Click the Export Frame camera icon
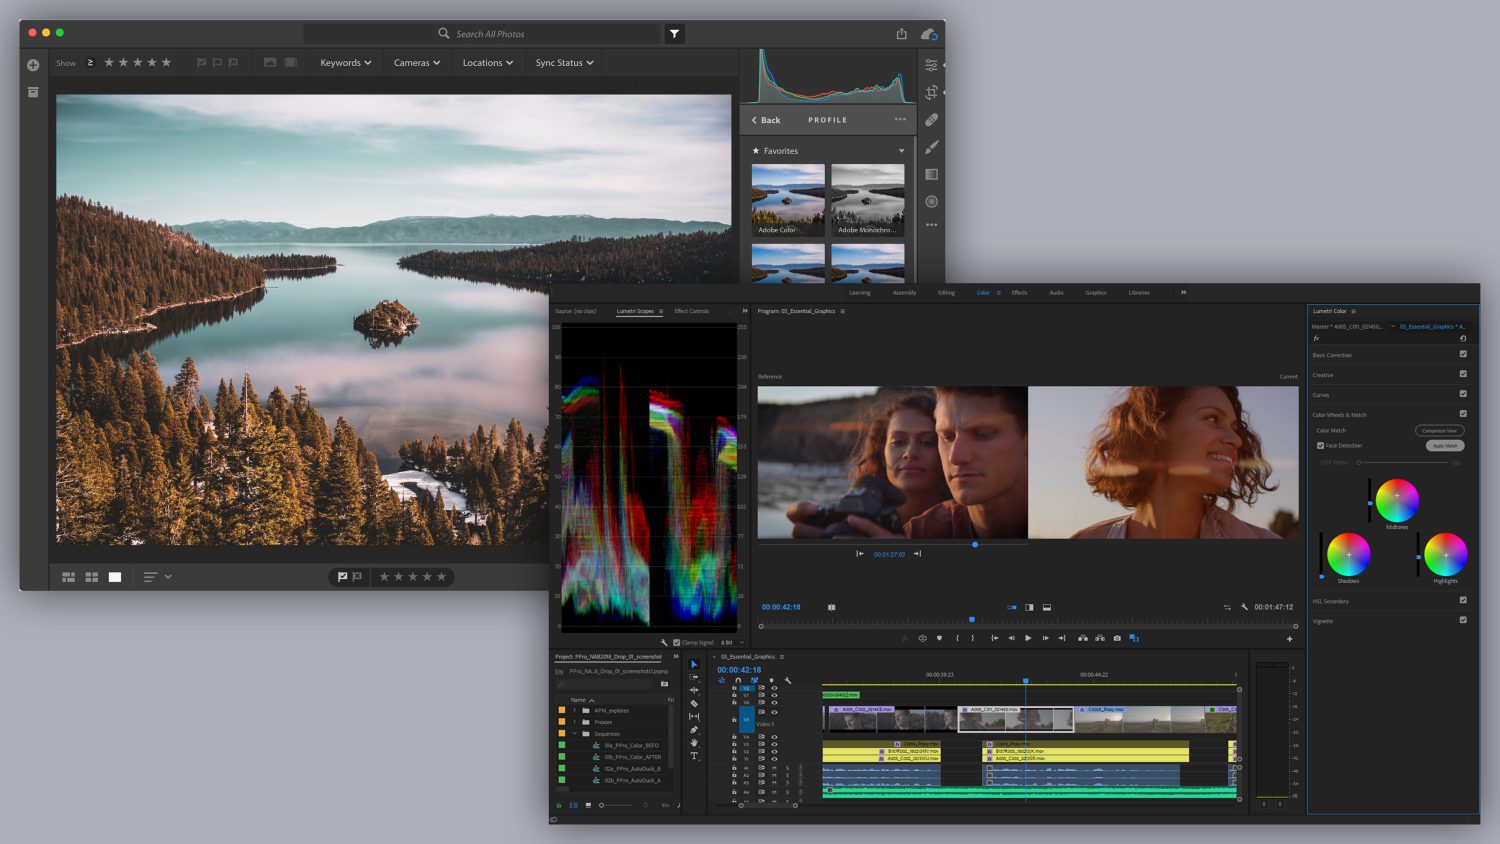The image size is (1500, 844). tap(1117, 638)
